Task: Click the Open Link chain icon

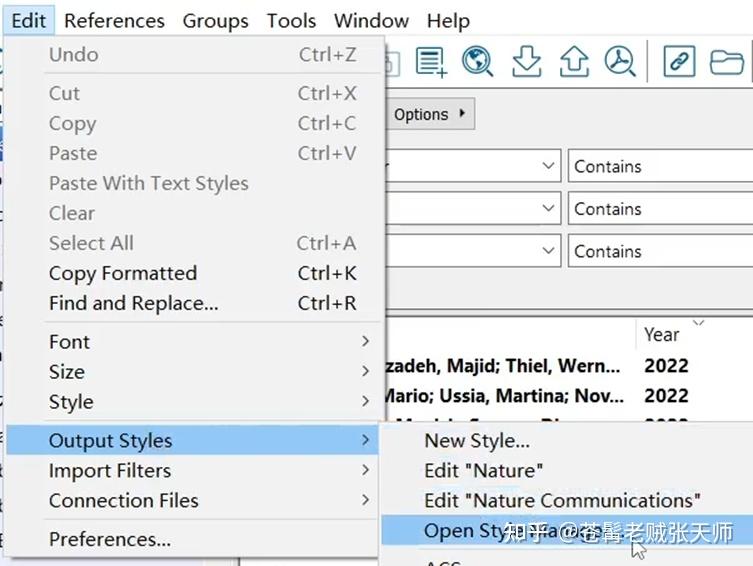Action: [x=679, y=62]
